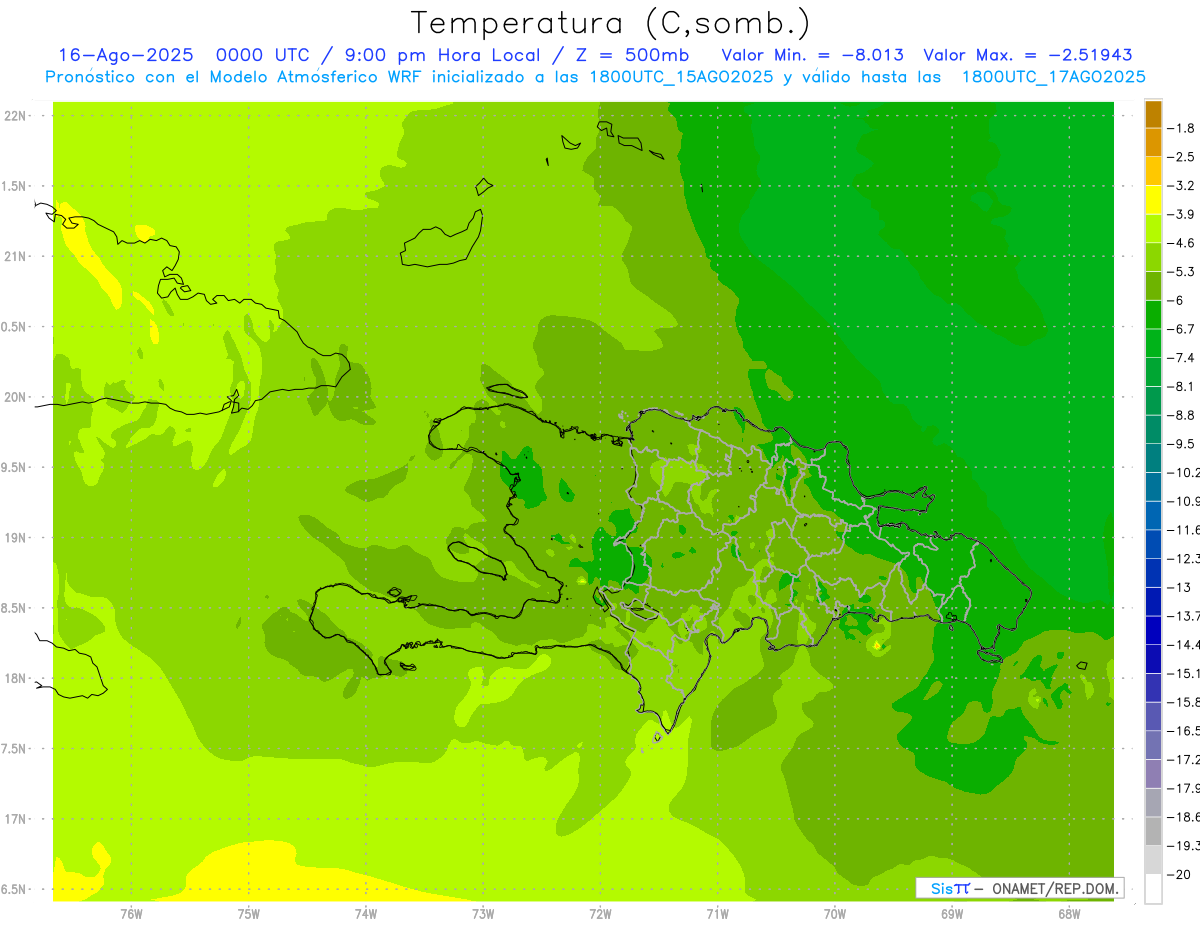
Task: Click the -10.2 value on the color scale
Action: tap(1185, 472)
